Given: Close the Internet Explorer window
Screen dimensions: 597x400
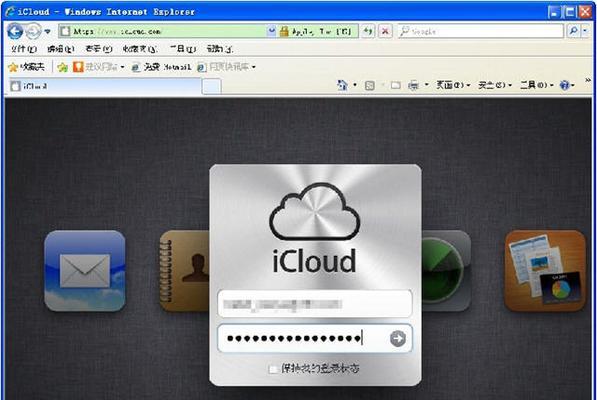Looking at the screenshot, I should (585, 12).
